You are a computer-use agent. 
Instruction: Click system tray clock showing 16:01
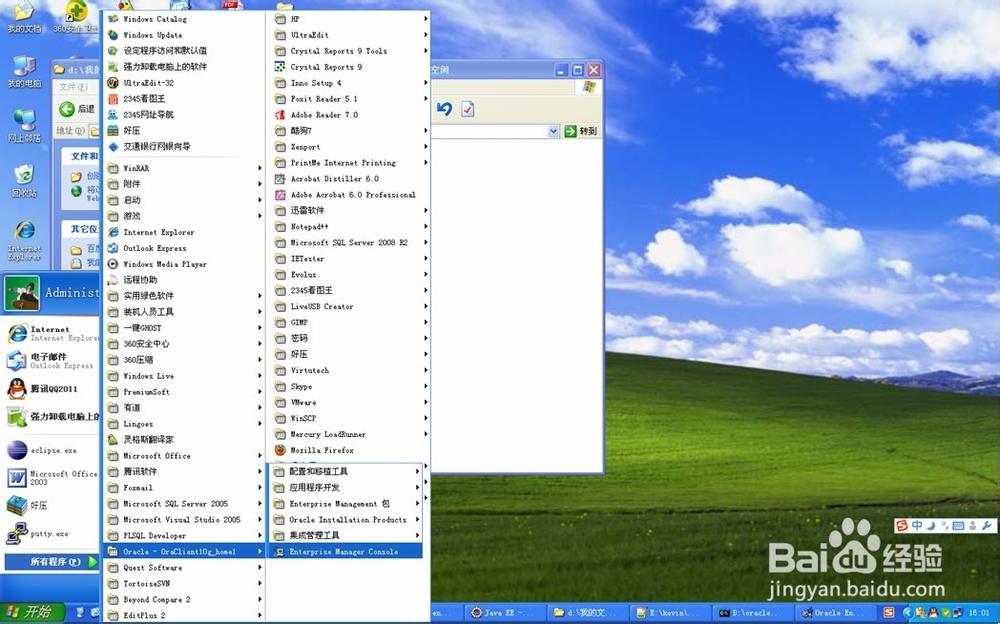tap(980, 613)
